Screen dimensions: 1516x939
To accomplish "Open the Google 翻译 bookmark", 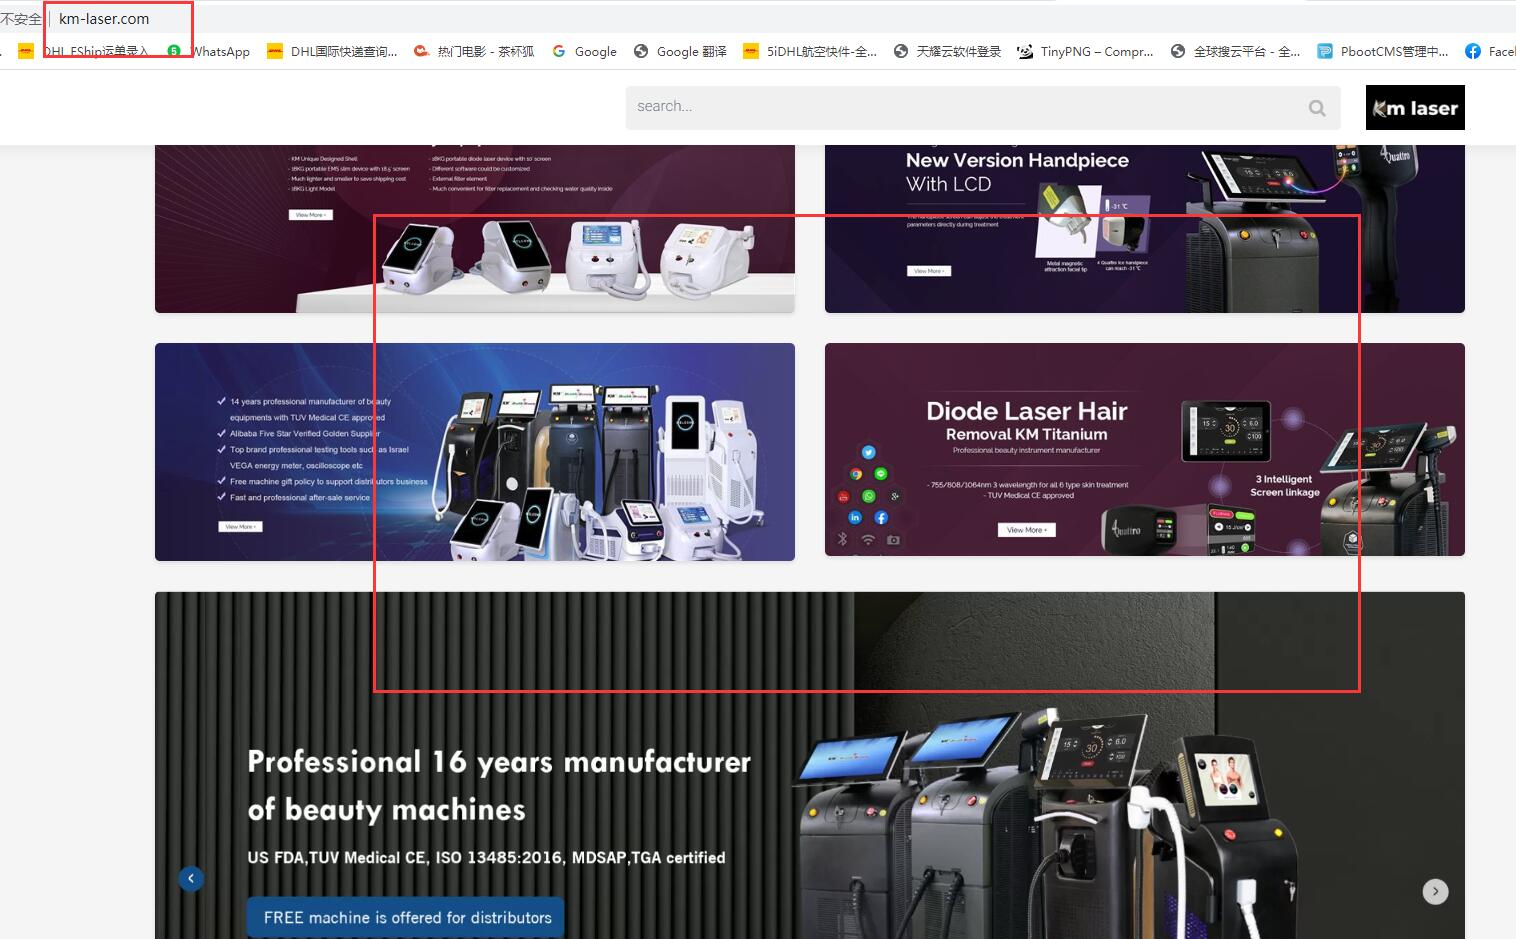I will pos(680,51).
